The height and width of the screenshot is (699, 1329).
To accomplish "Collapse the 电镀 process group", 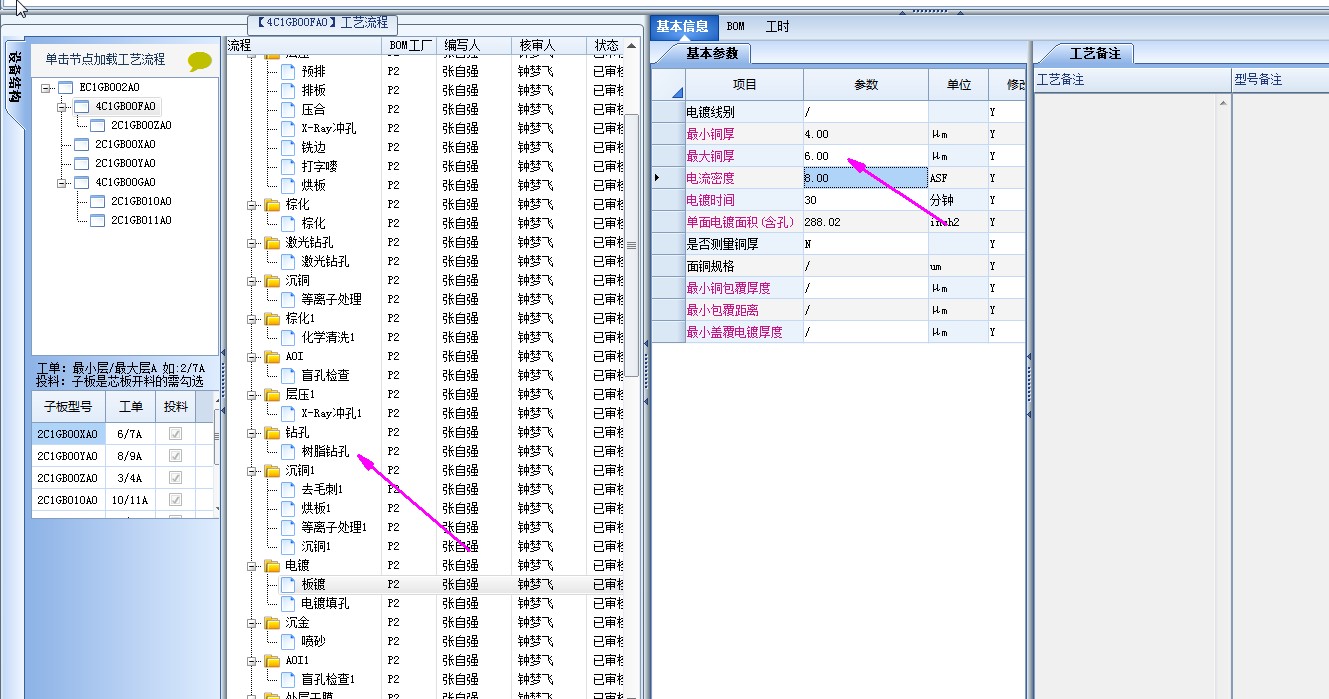I will (251, 565).
